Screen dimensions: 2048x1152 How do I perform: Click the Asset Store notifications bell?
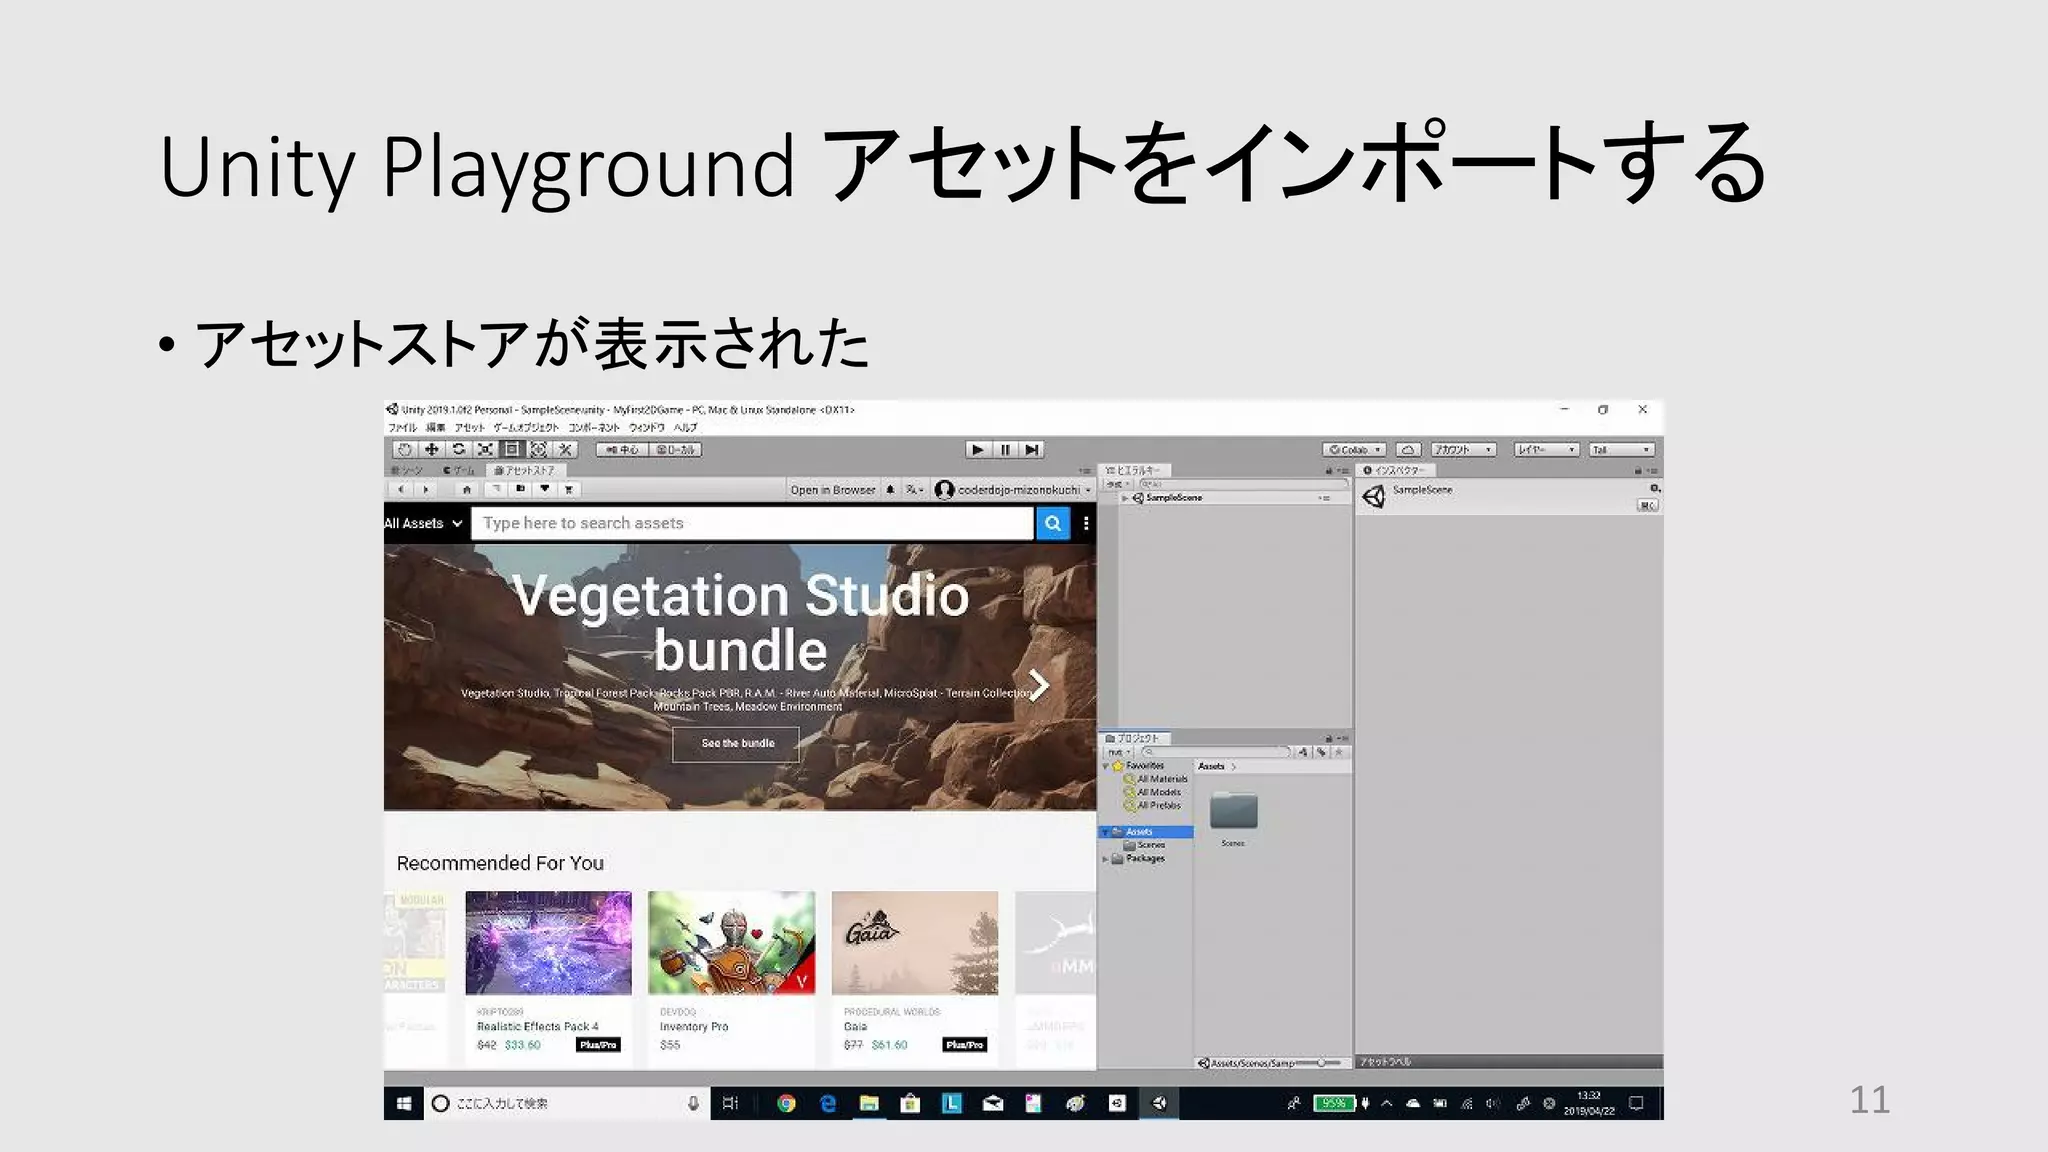890,490
